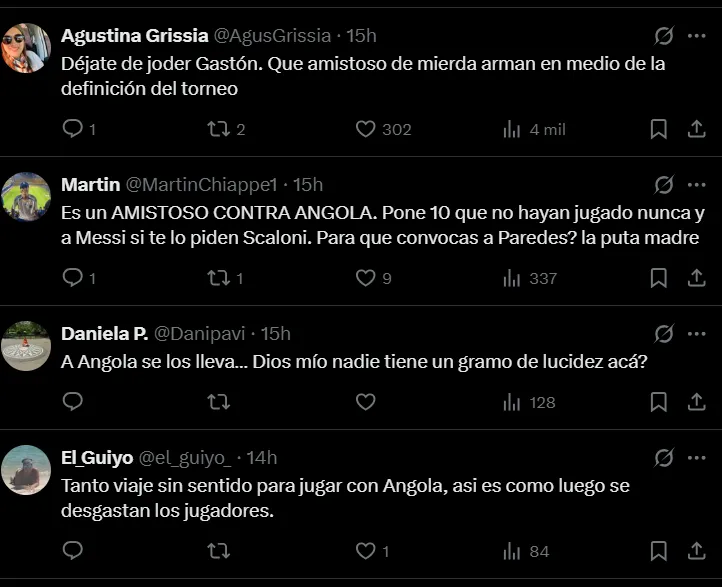
Task: Bookmark El_Guiyo's tweet
Action: (x=658, y=551)
